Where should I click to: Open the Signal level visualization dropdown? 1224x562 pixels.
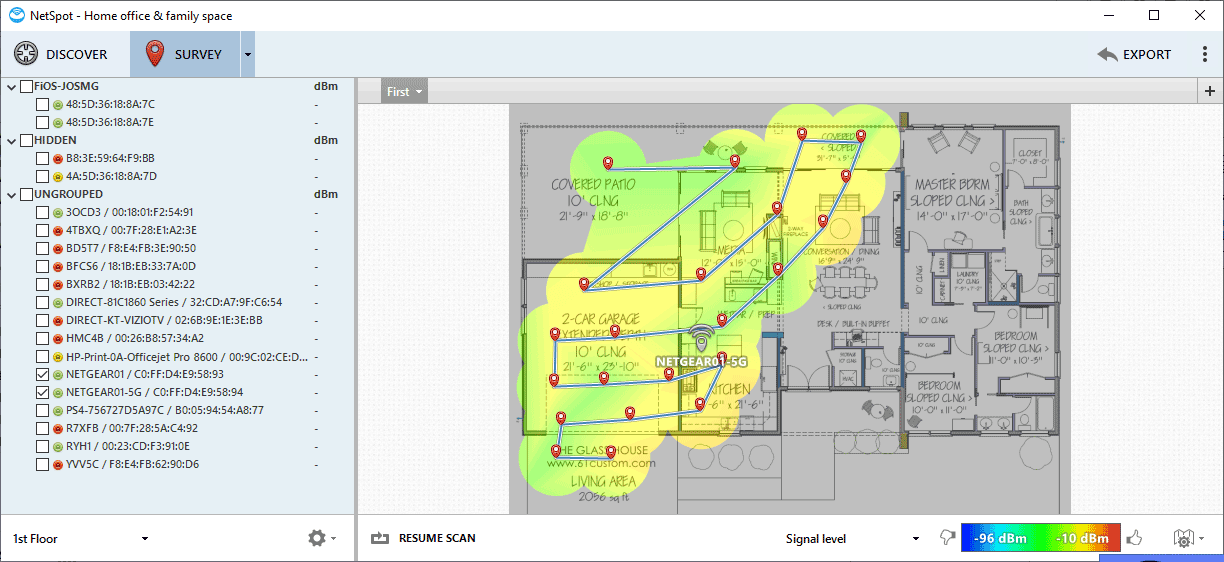tap(853, 538)
